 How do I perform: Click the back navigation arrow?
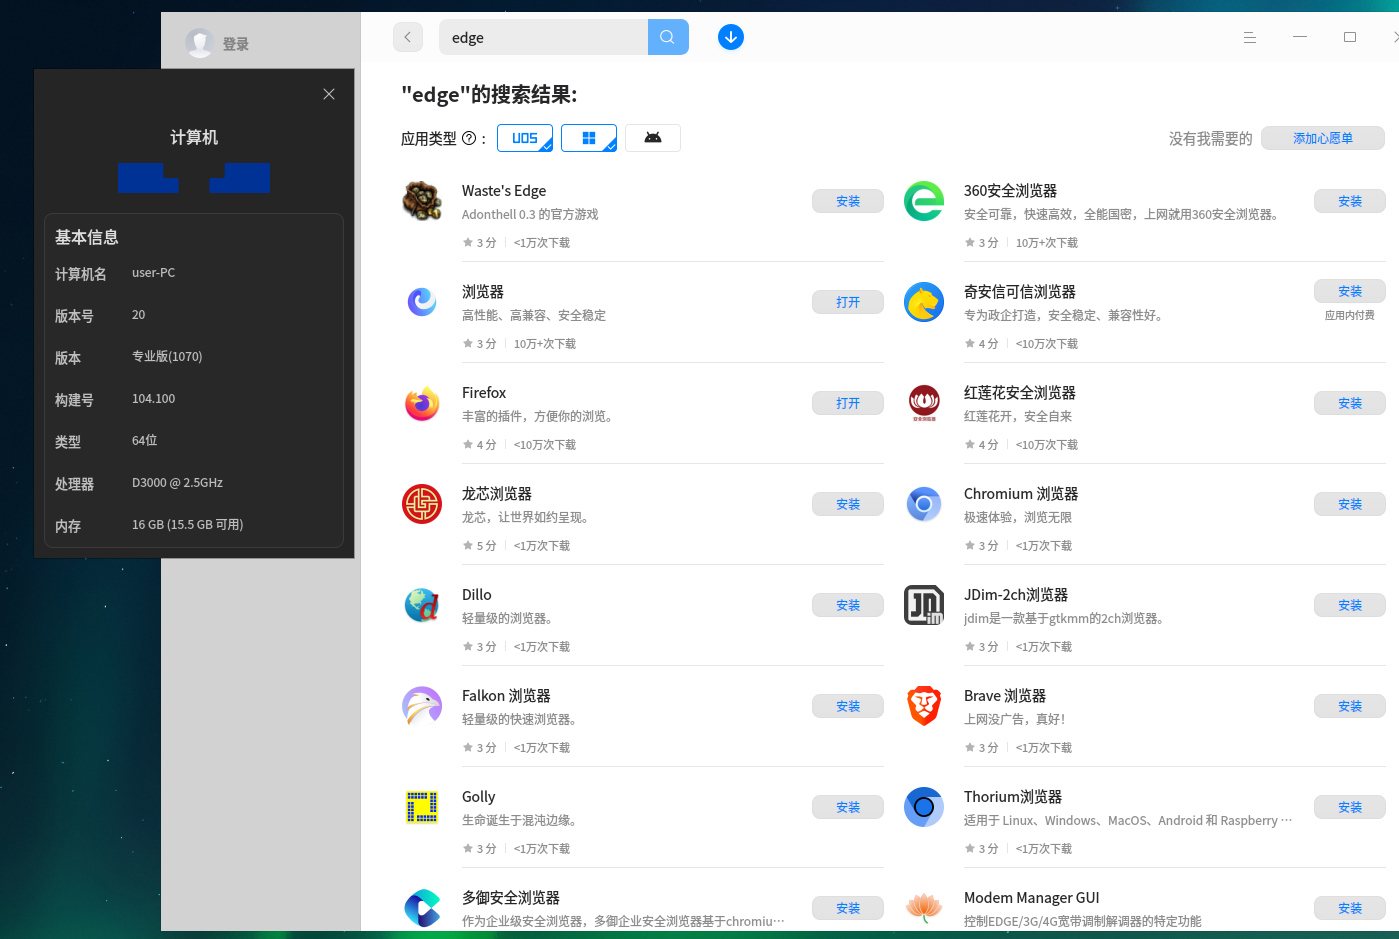tap(407, 36)
